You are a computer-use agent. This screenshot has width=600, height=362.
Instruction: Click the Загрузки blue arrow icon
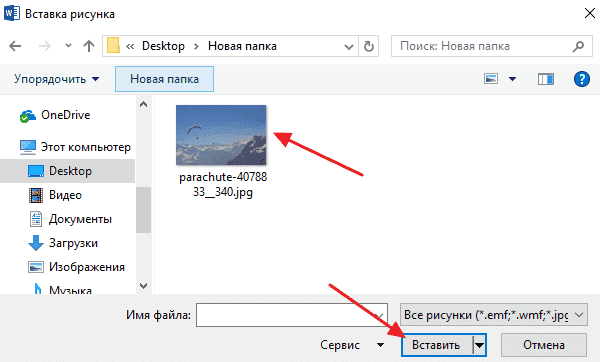36,243
